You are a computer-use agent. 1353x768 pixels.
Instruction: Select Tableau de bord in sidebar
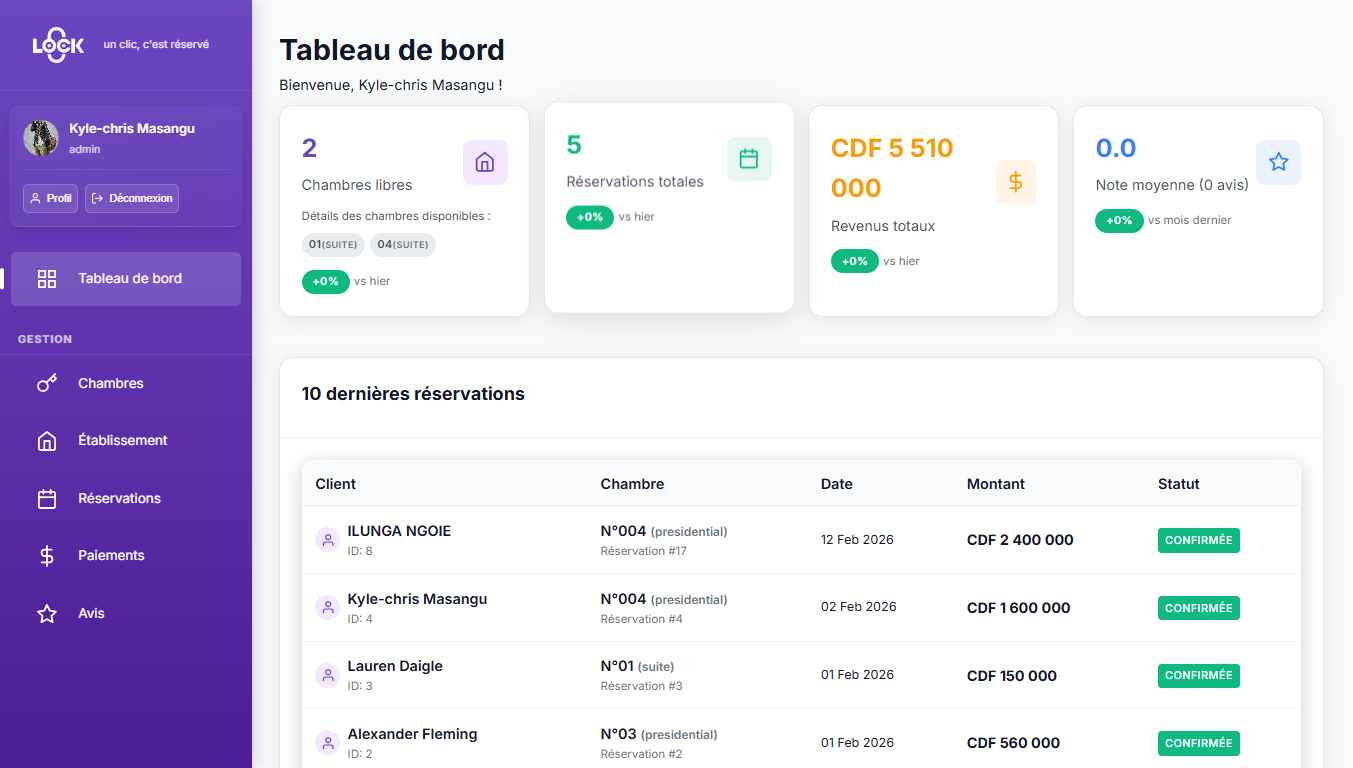(x=126, y=279)
